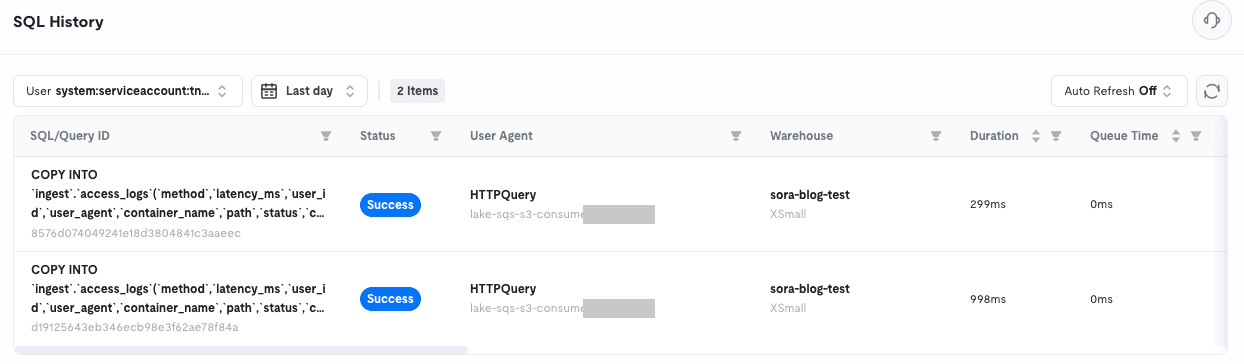Image resolution: width=1244 pixels, height=364 pixels.
Task: Open filter for Warehouse column
Action: pyautogui.click(x=936, y=136)
